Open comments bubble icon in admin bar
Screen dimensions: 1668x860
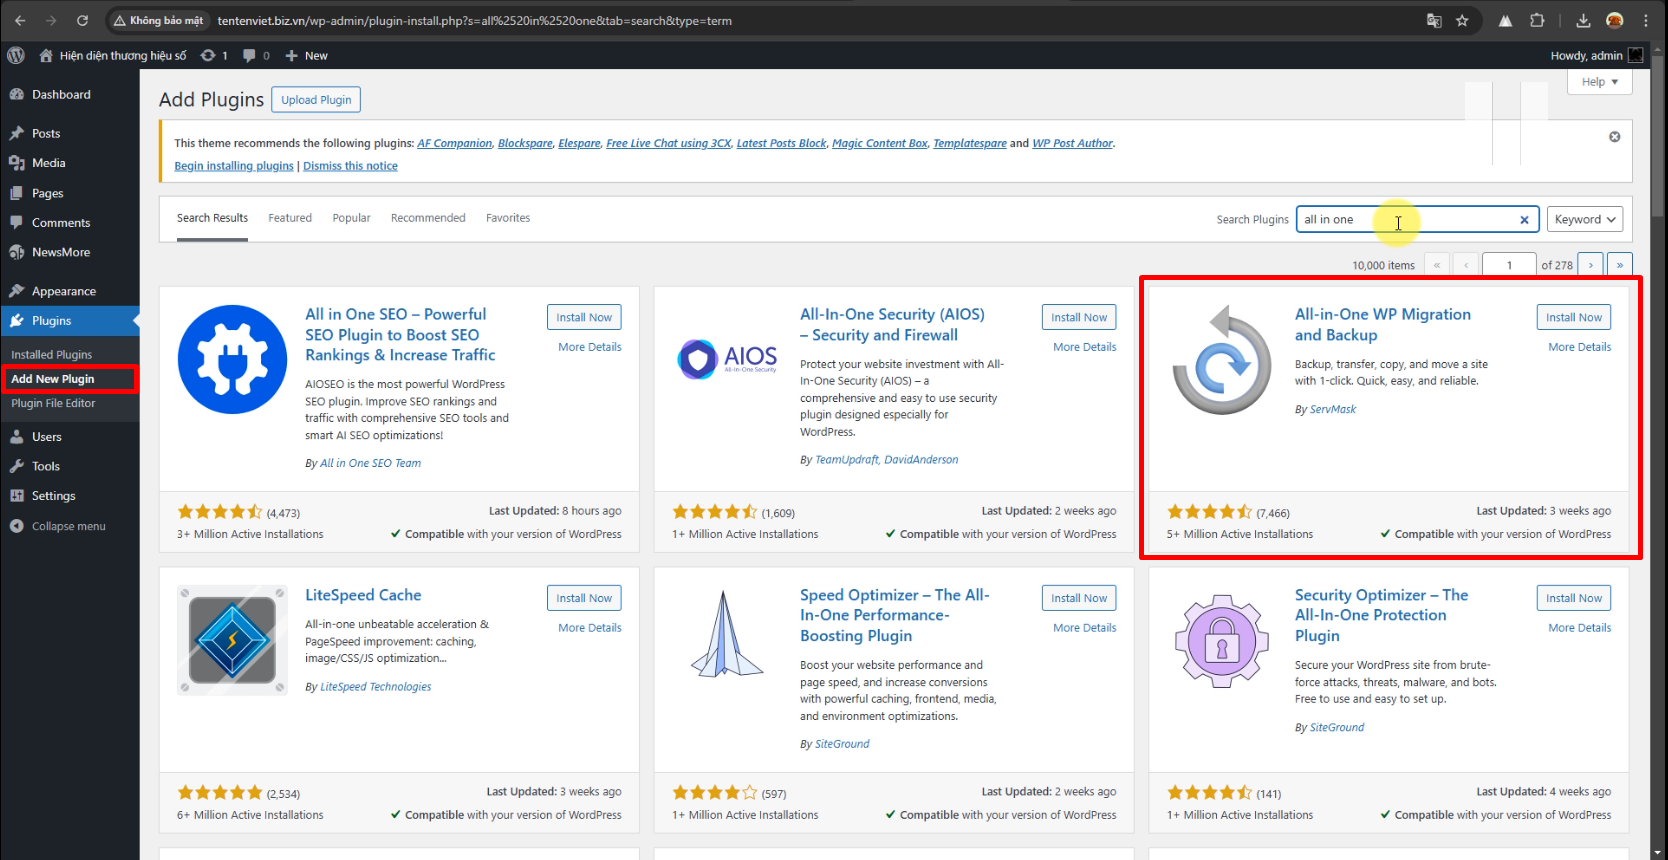(256, 55)
